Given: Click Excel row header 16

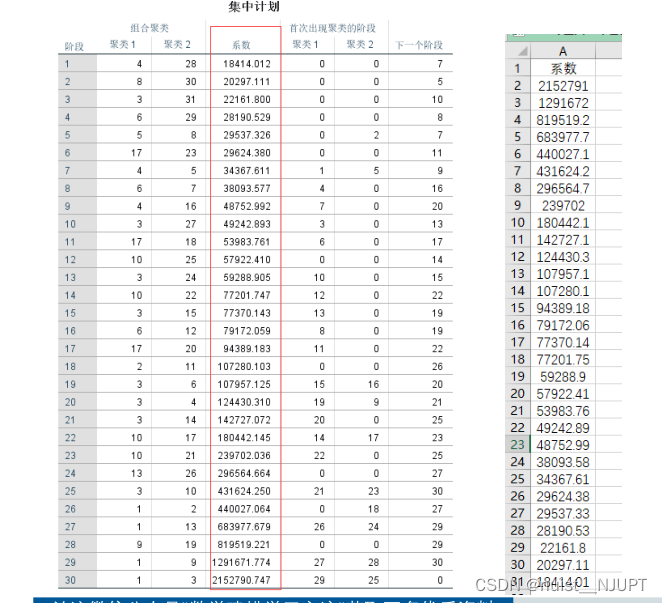Looking at the screenshot, I should (x=518, y=325).
